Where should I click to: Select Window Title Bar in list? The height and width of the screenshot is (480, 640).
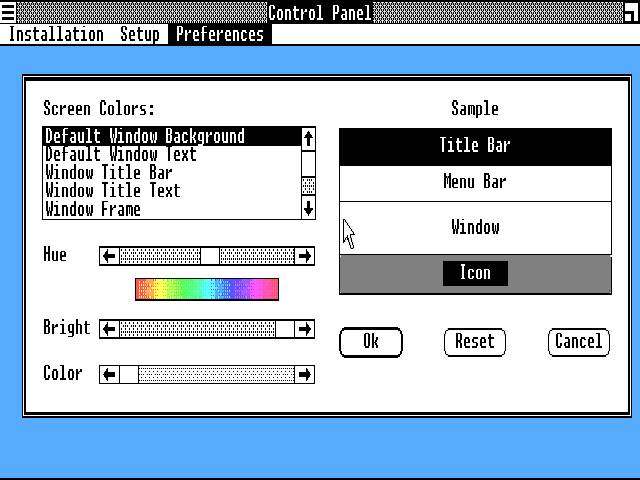point(172,173)
